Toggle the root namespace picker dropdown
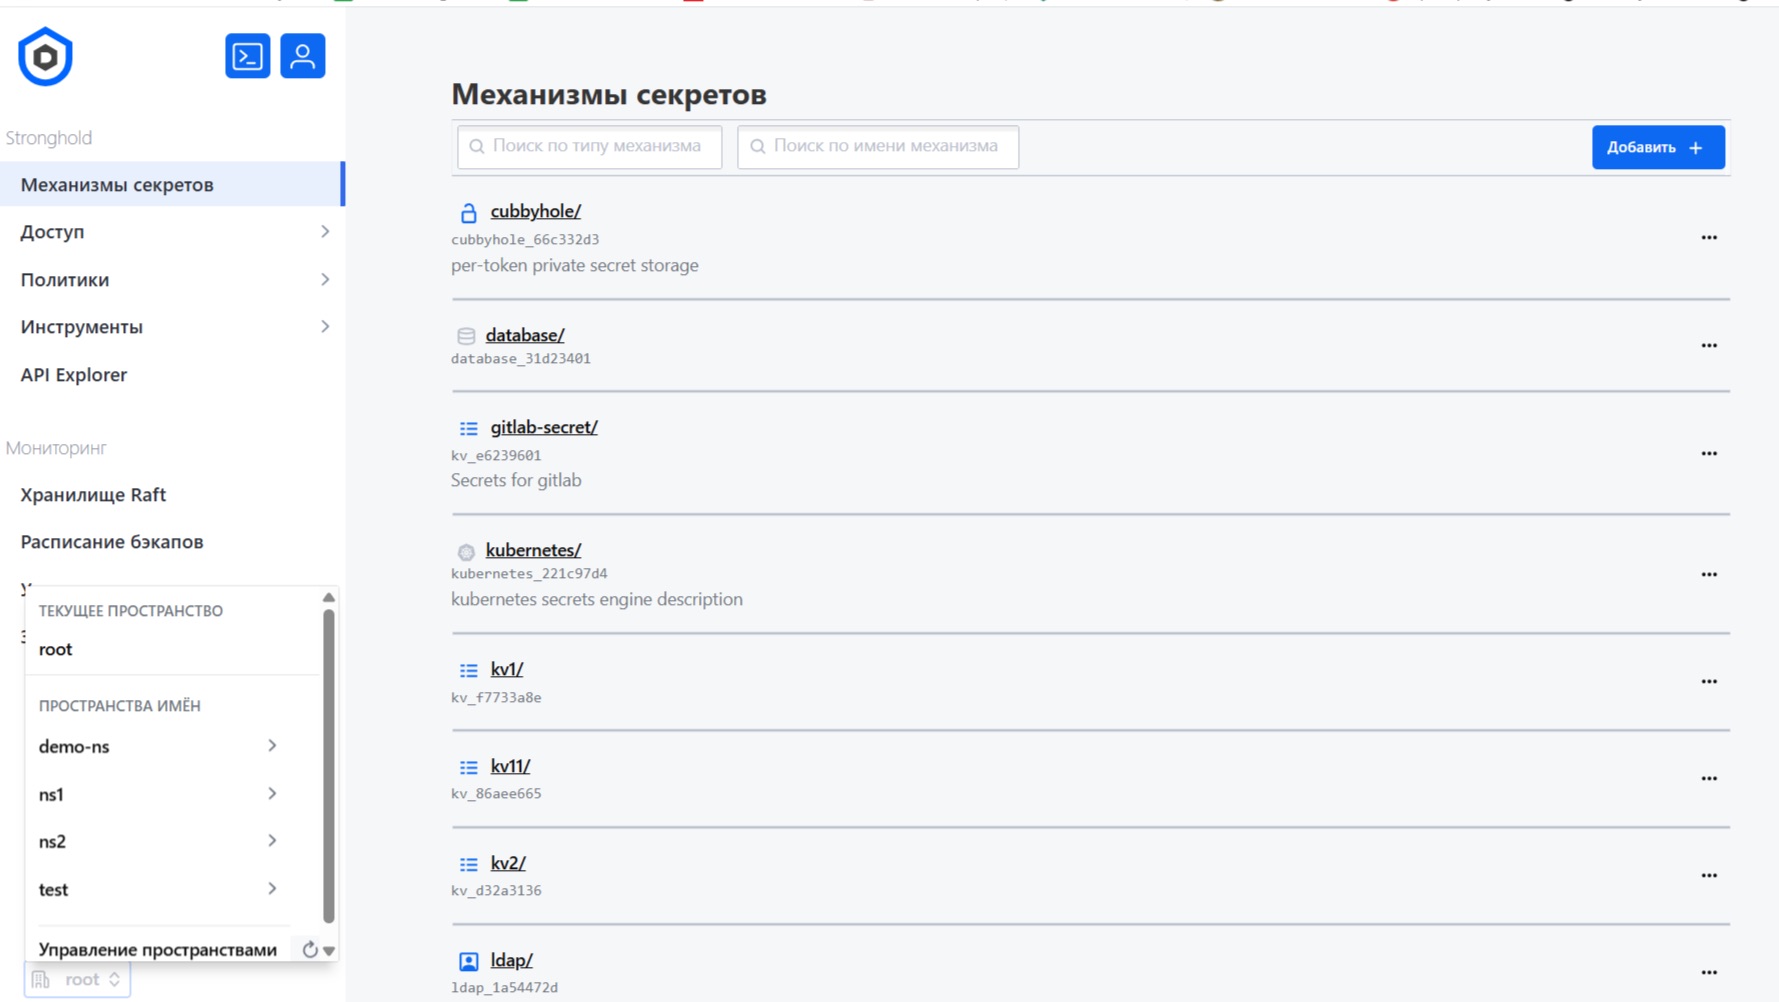 click(78, 980)
